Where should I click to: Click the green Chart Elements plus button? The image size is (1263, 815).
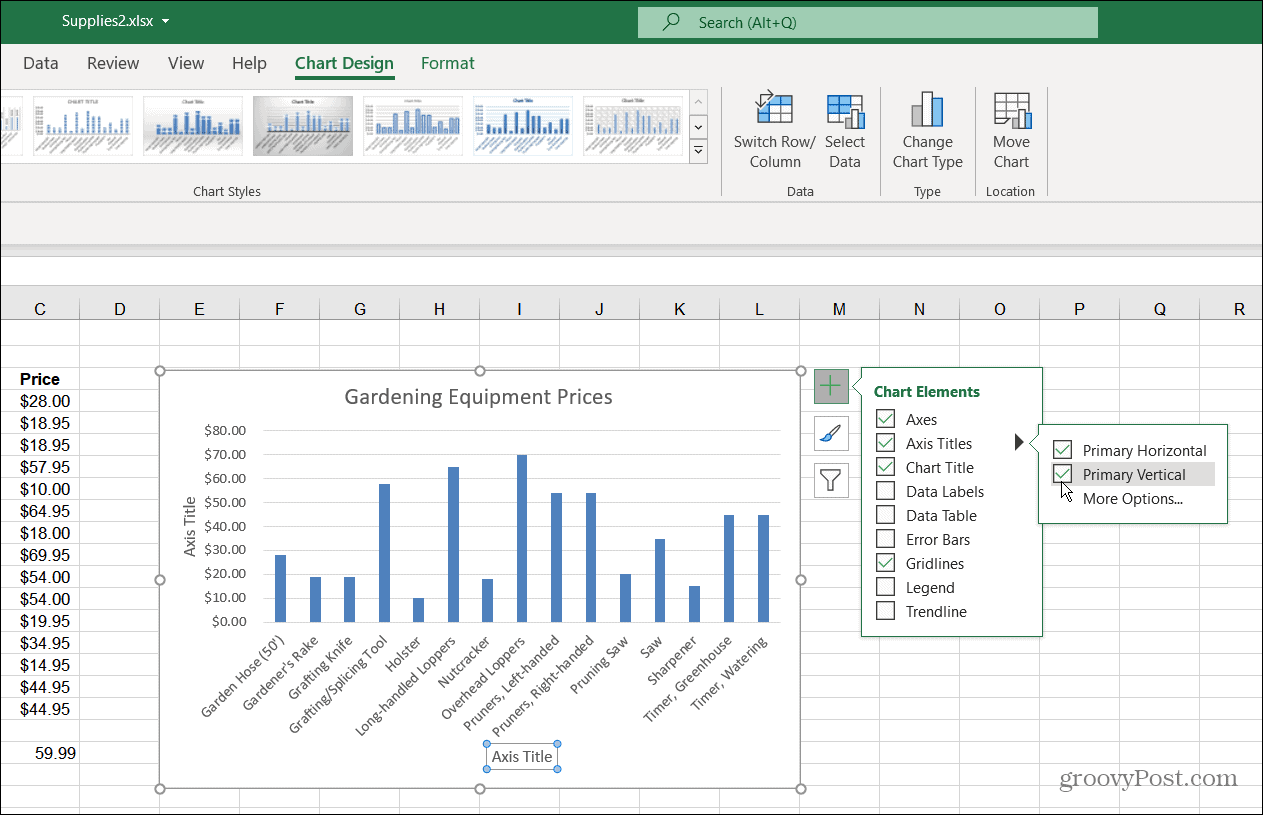(x=831, y=385)
